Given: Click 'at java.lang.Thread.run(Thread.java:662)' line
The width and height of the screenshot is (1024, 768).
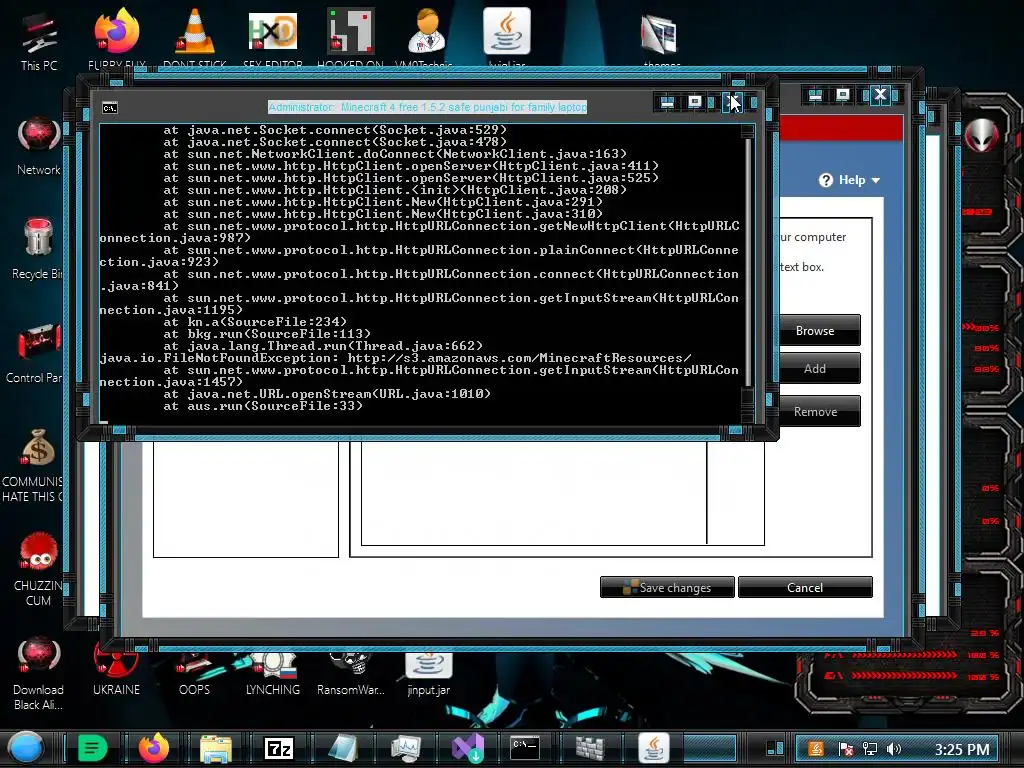Looking at the screenshot, I should [323, 346].
